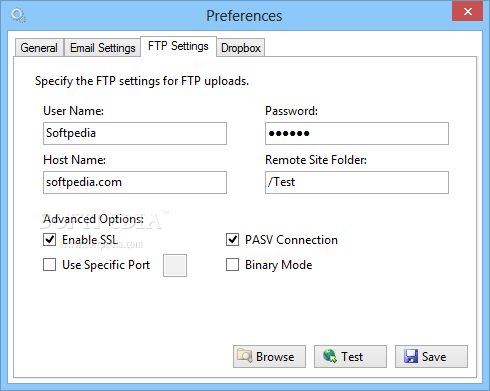Image resolution: width=490 pixels, height=391 pixels.
Task: Enable Use Specific Port checkbox
Action: (49, 265)
